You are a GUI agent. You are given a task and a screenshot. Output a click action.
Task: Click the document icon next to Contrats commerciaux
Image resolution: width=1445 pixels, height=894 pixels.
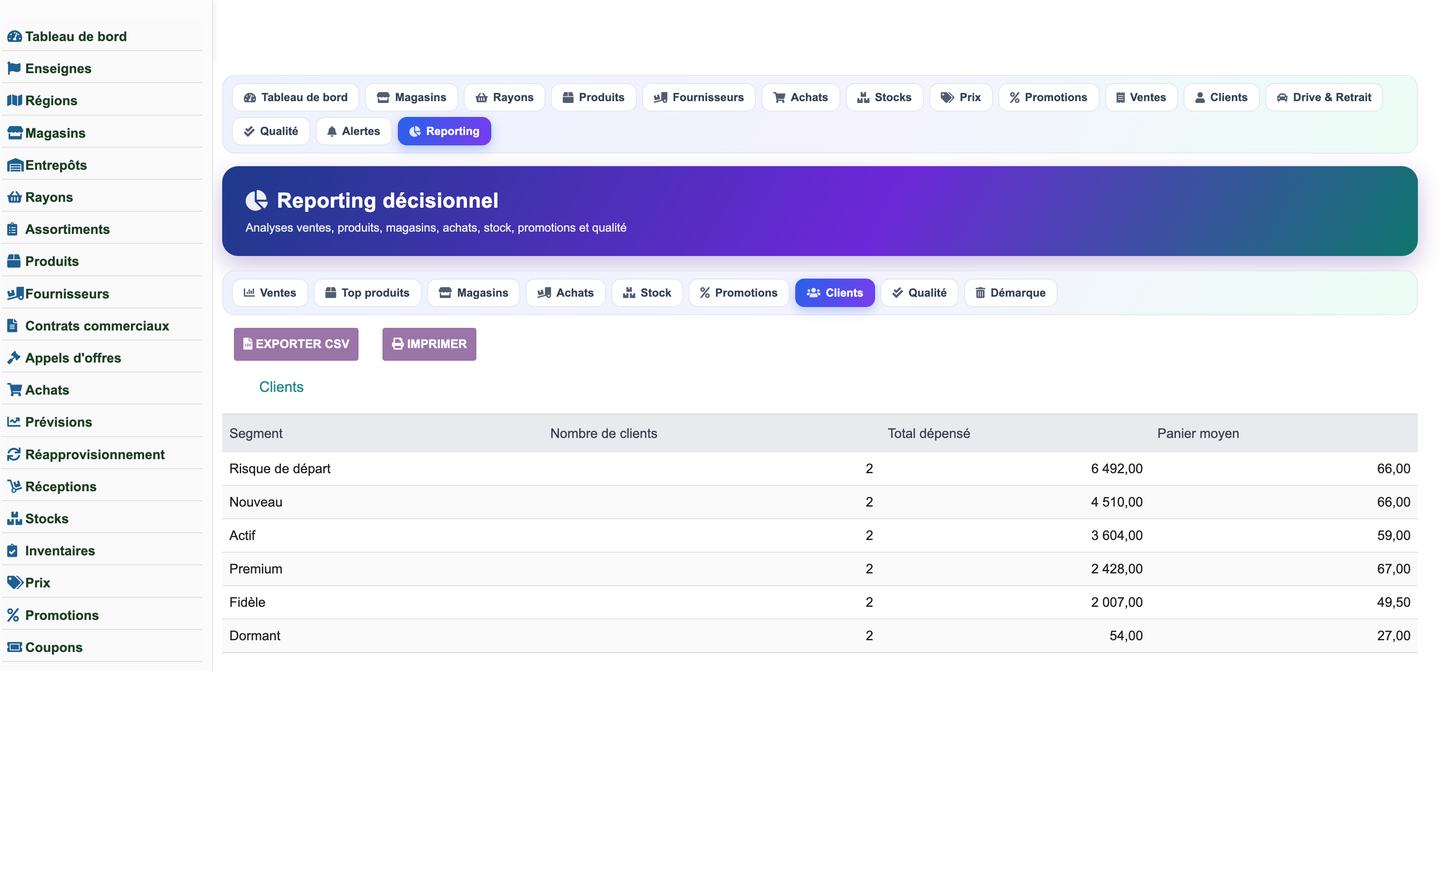pyautogui.click(x=12, y=326)
